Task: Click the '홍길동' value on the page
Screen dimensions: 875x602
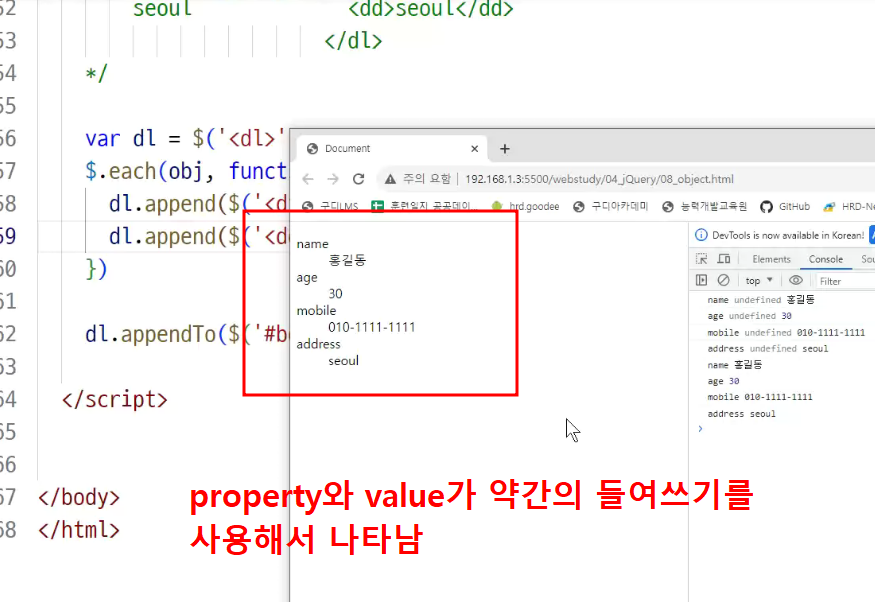Action: pos(347,261)
